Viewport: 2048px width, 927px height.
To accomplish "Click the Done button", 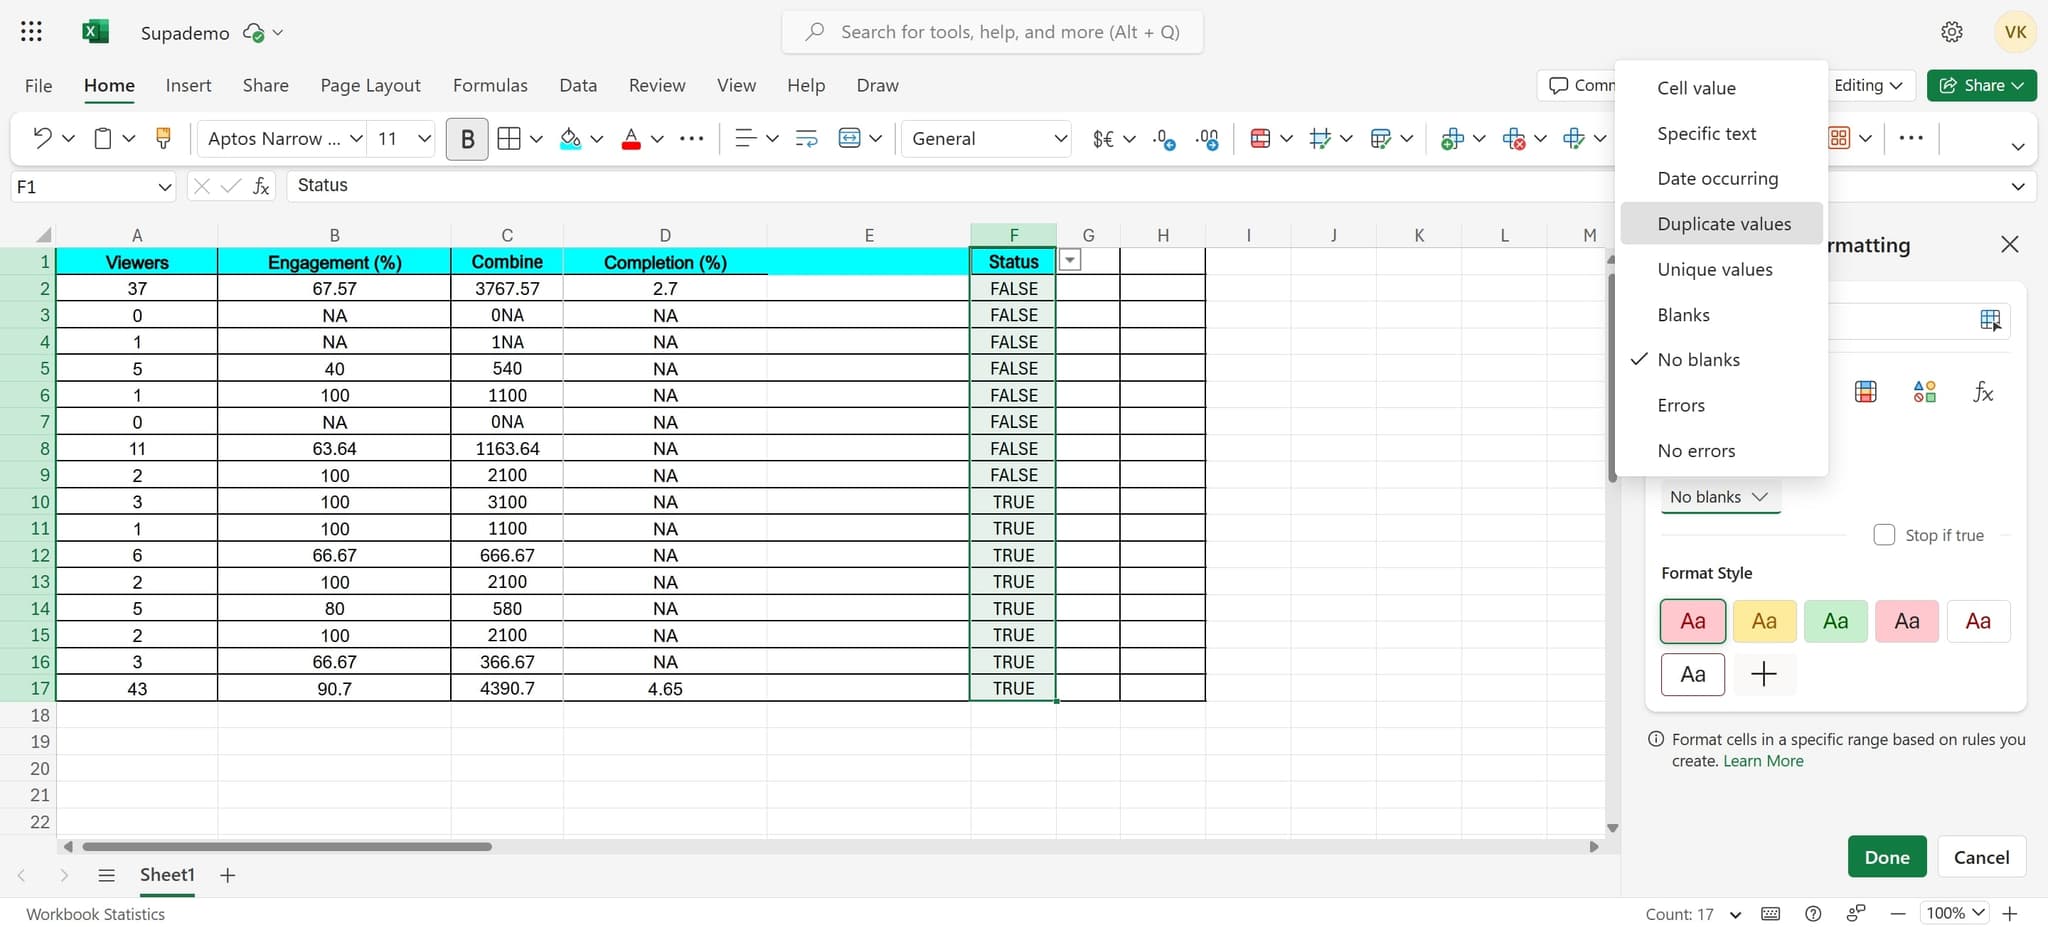I will tap(1886, 856).
